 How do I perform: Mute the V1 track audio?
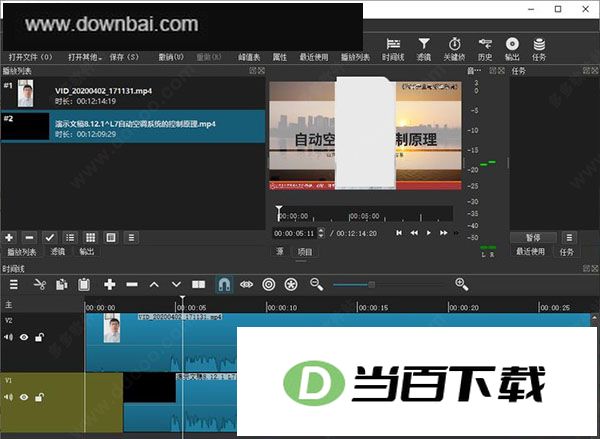click(x=8, y=397)
